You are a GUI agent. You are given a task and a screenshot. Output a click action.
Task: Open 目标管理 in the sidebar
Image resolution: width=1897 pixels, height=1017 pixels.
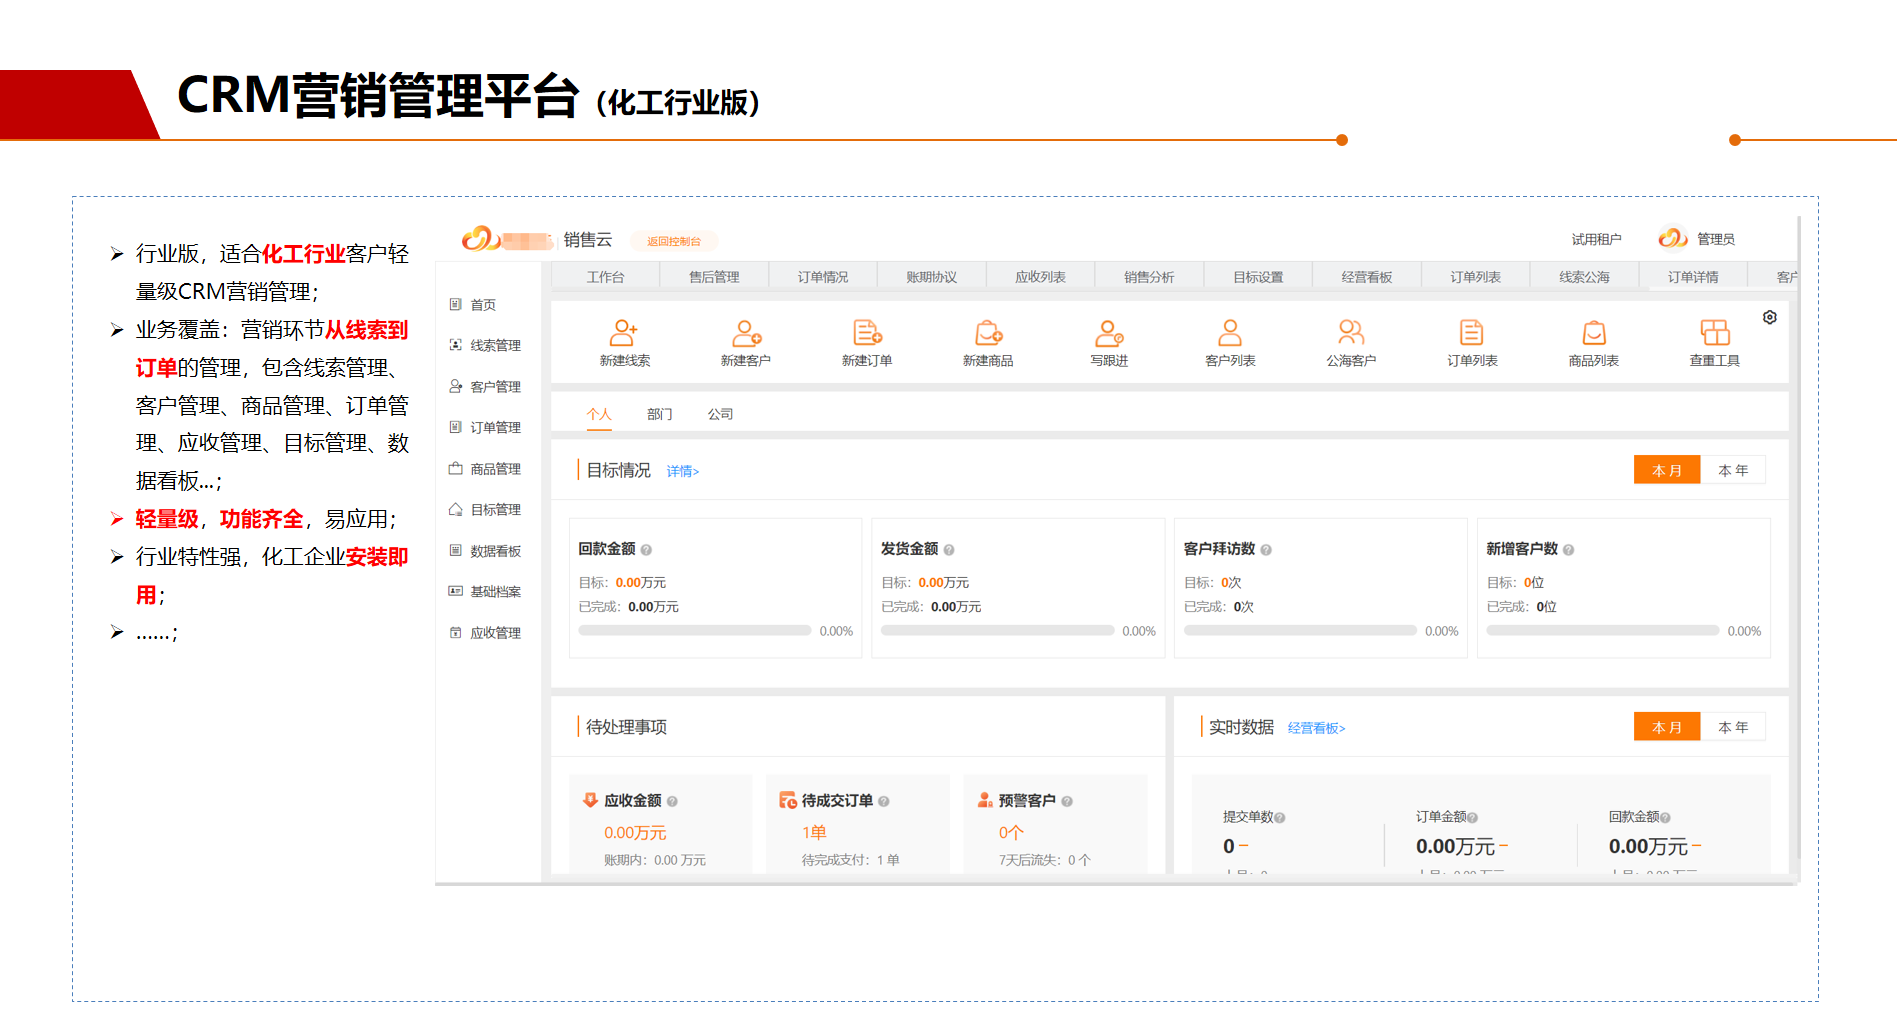coord(485,510)
